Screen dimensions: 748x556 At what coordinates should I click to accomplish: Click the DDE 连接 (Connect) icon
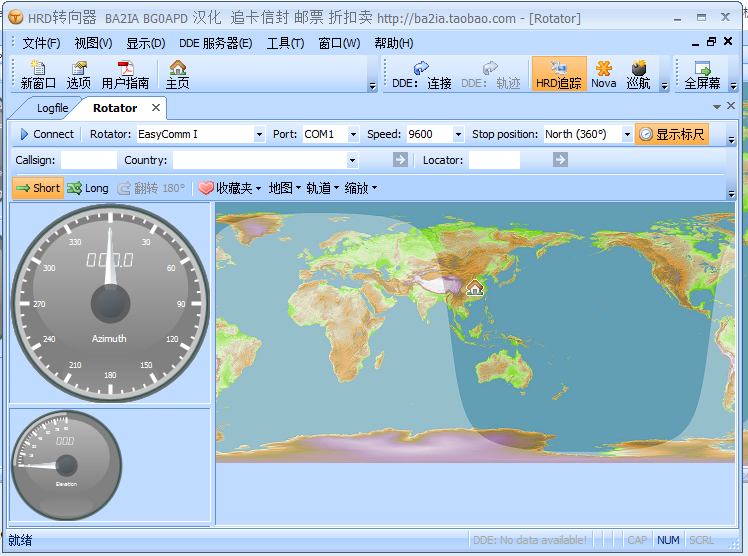coord(422,74)
